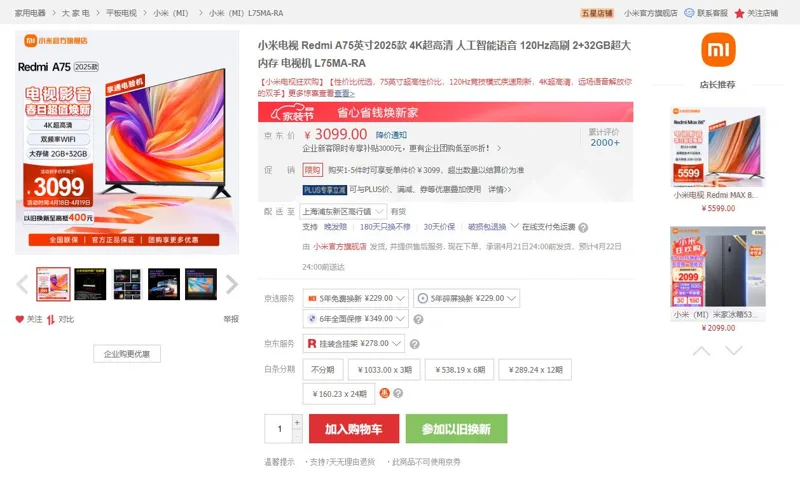This screenshot has width=800, height=477.
Task: Select ¥538.19 x 6期 installment option
Action: [x=460, y=370]
